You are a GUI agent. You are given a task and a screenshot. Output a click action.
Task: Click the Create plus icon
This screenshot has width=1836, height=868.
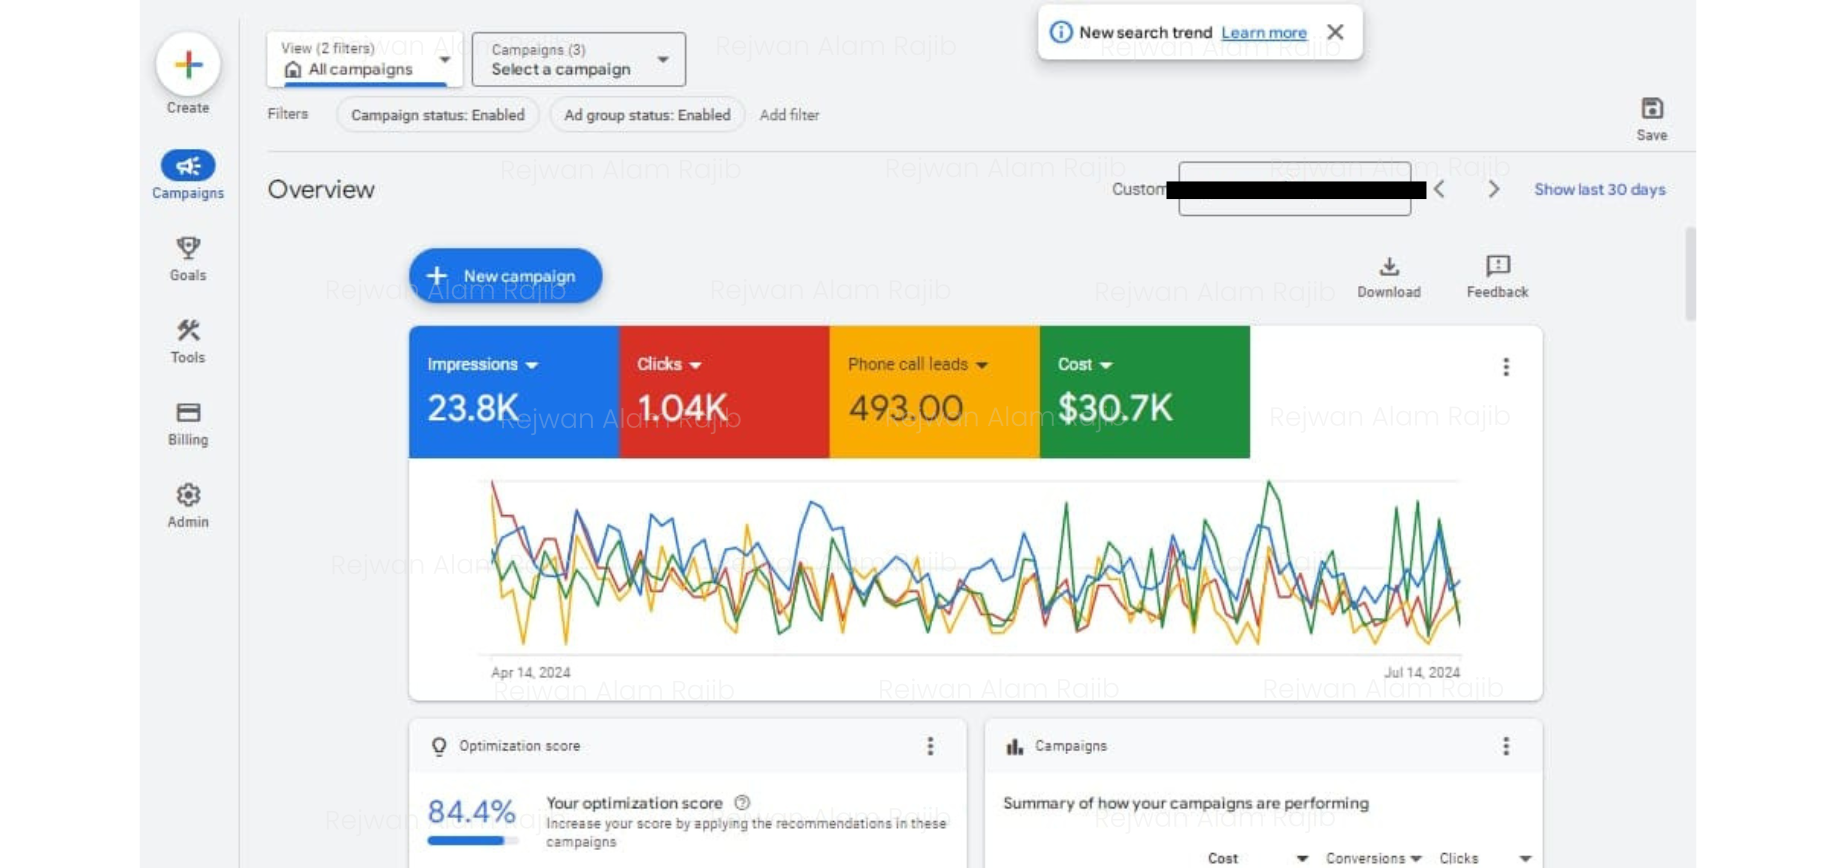[188, 65]
